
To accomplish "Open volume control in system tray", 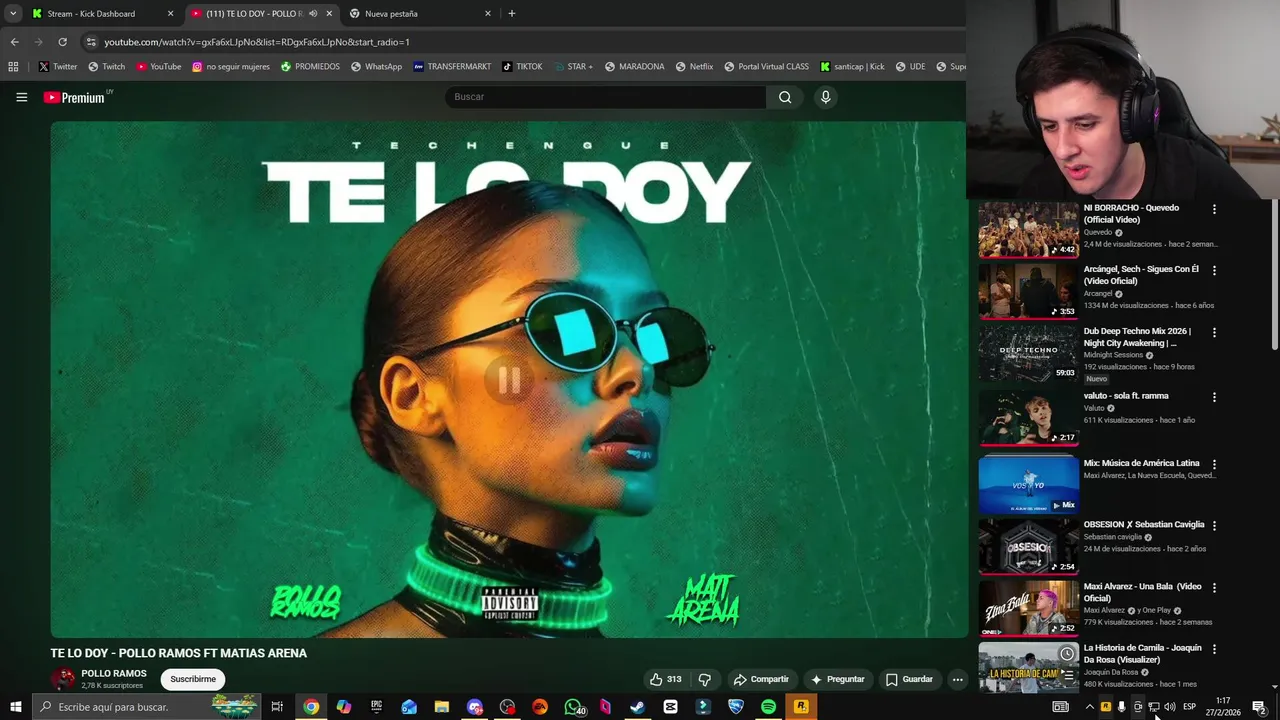I will pyautogui.click(x=1169, y=707).
